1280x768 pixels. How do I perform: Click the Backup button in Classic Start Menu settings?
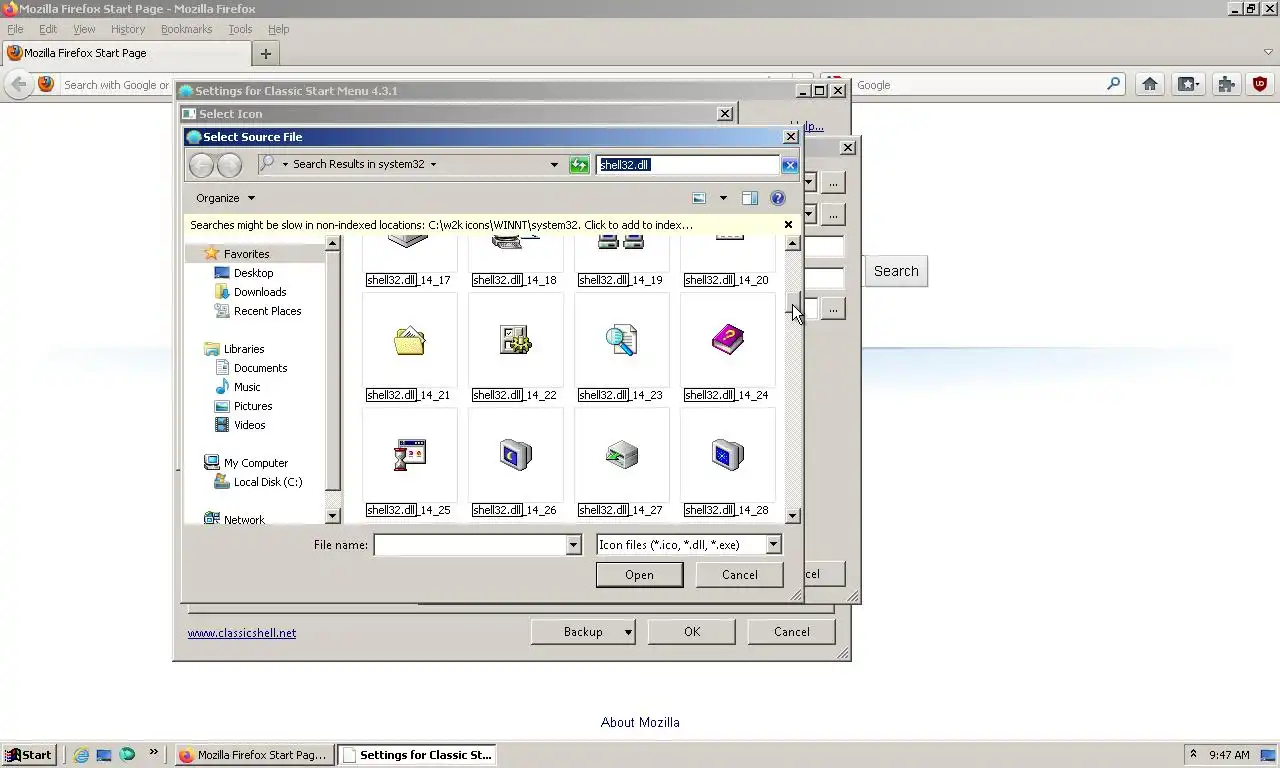tap(583, 632)
